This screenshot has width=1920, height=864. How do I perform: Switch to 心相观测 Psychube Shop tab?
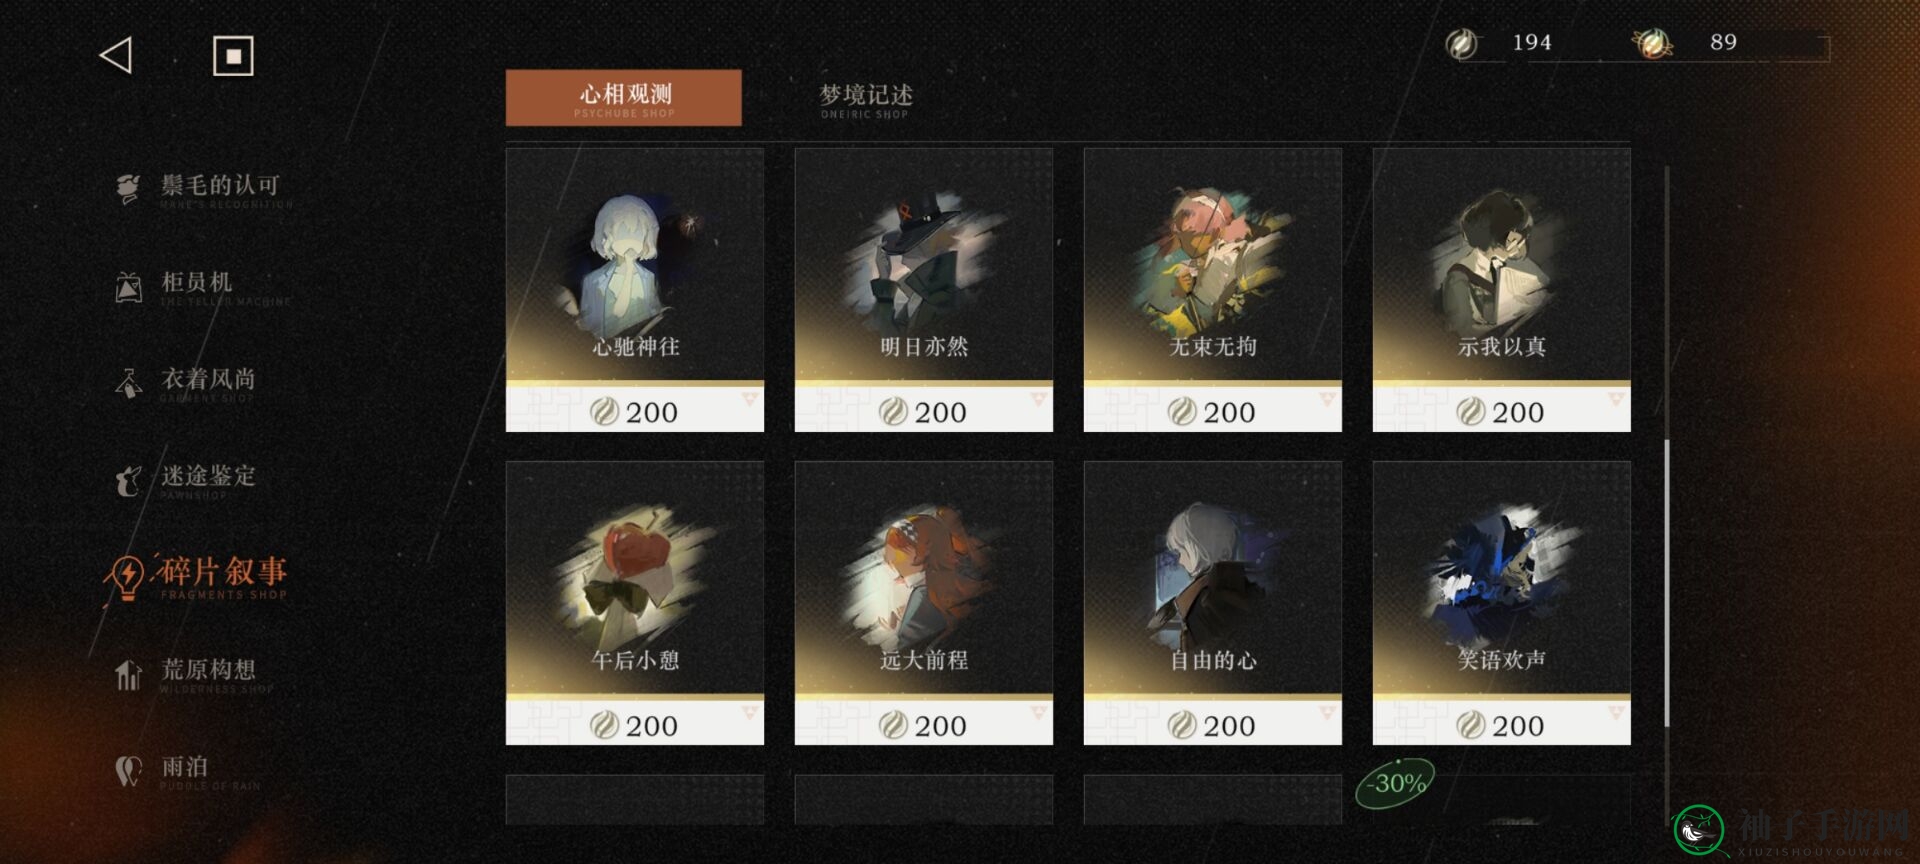624,98
